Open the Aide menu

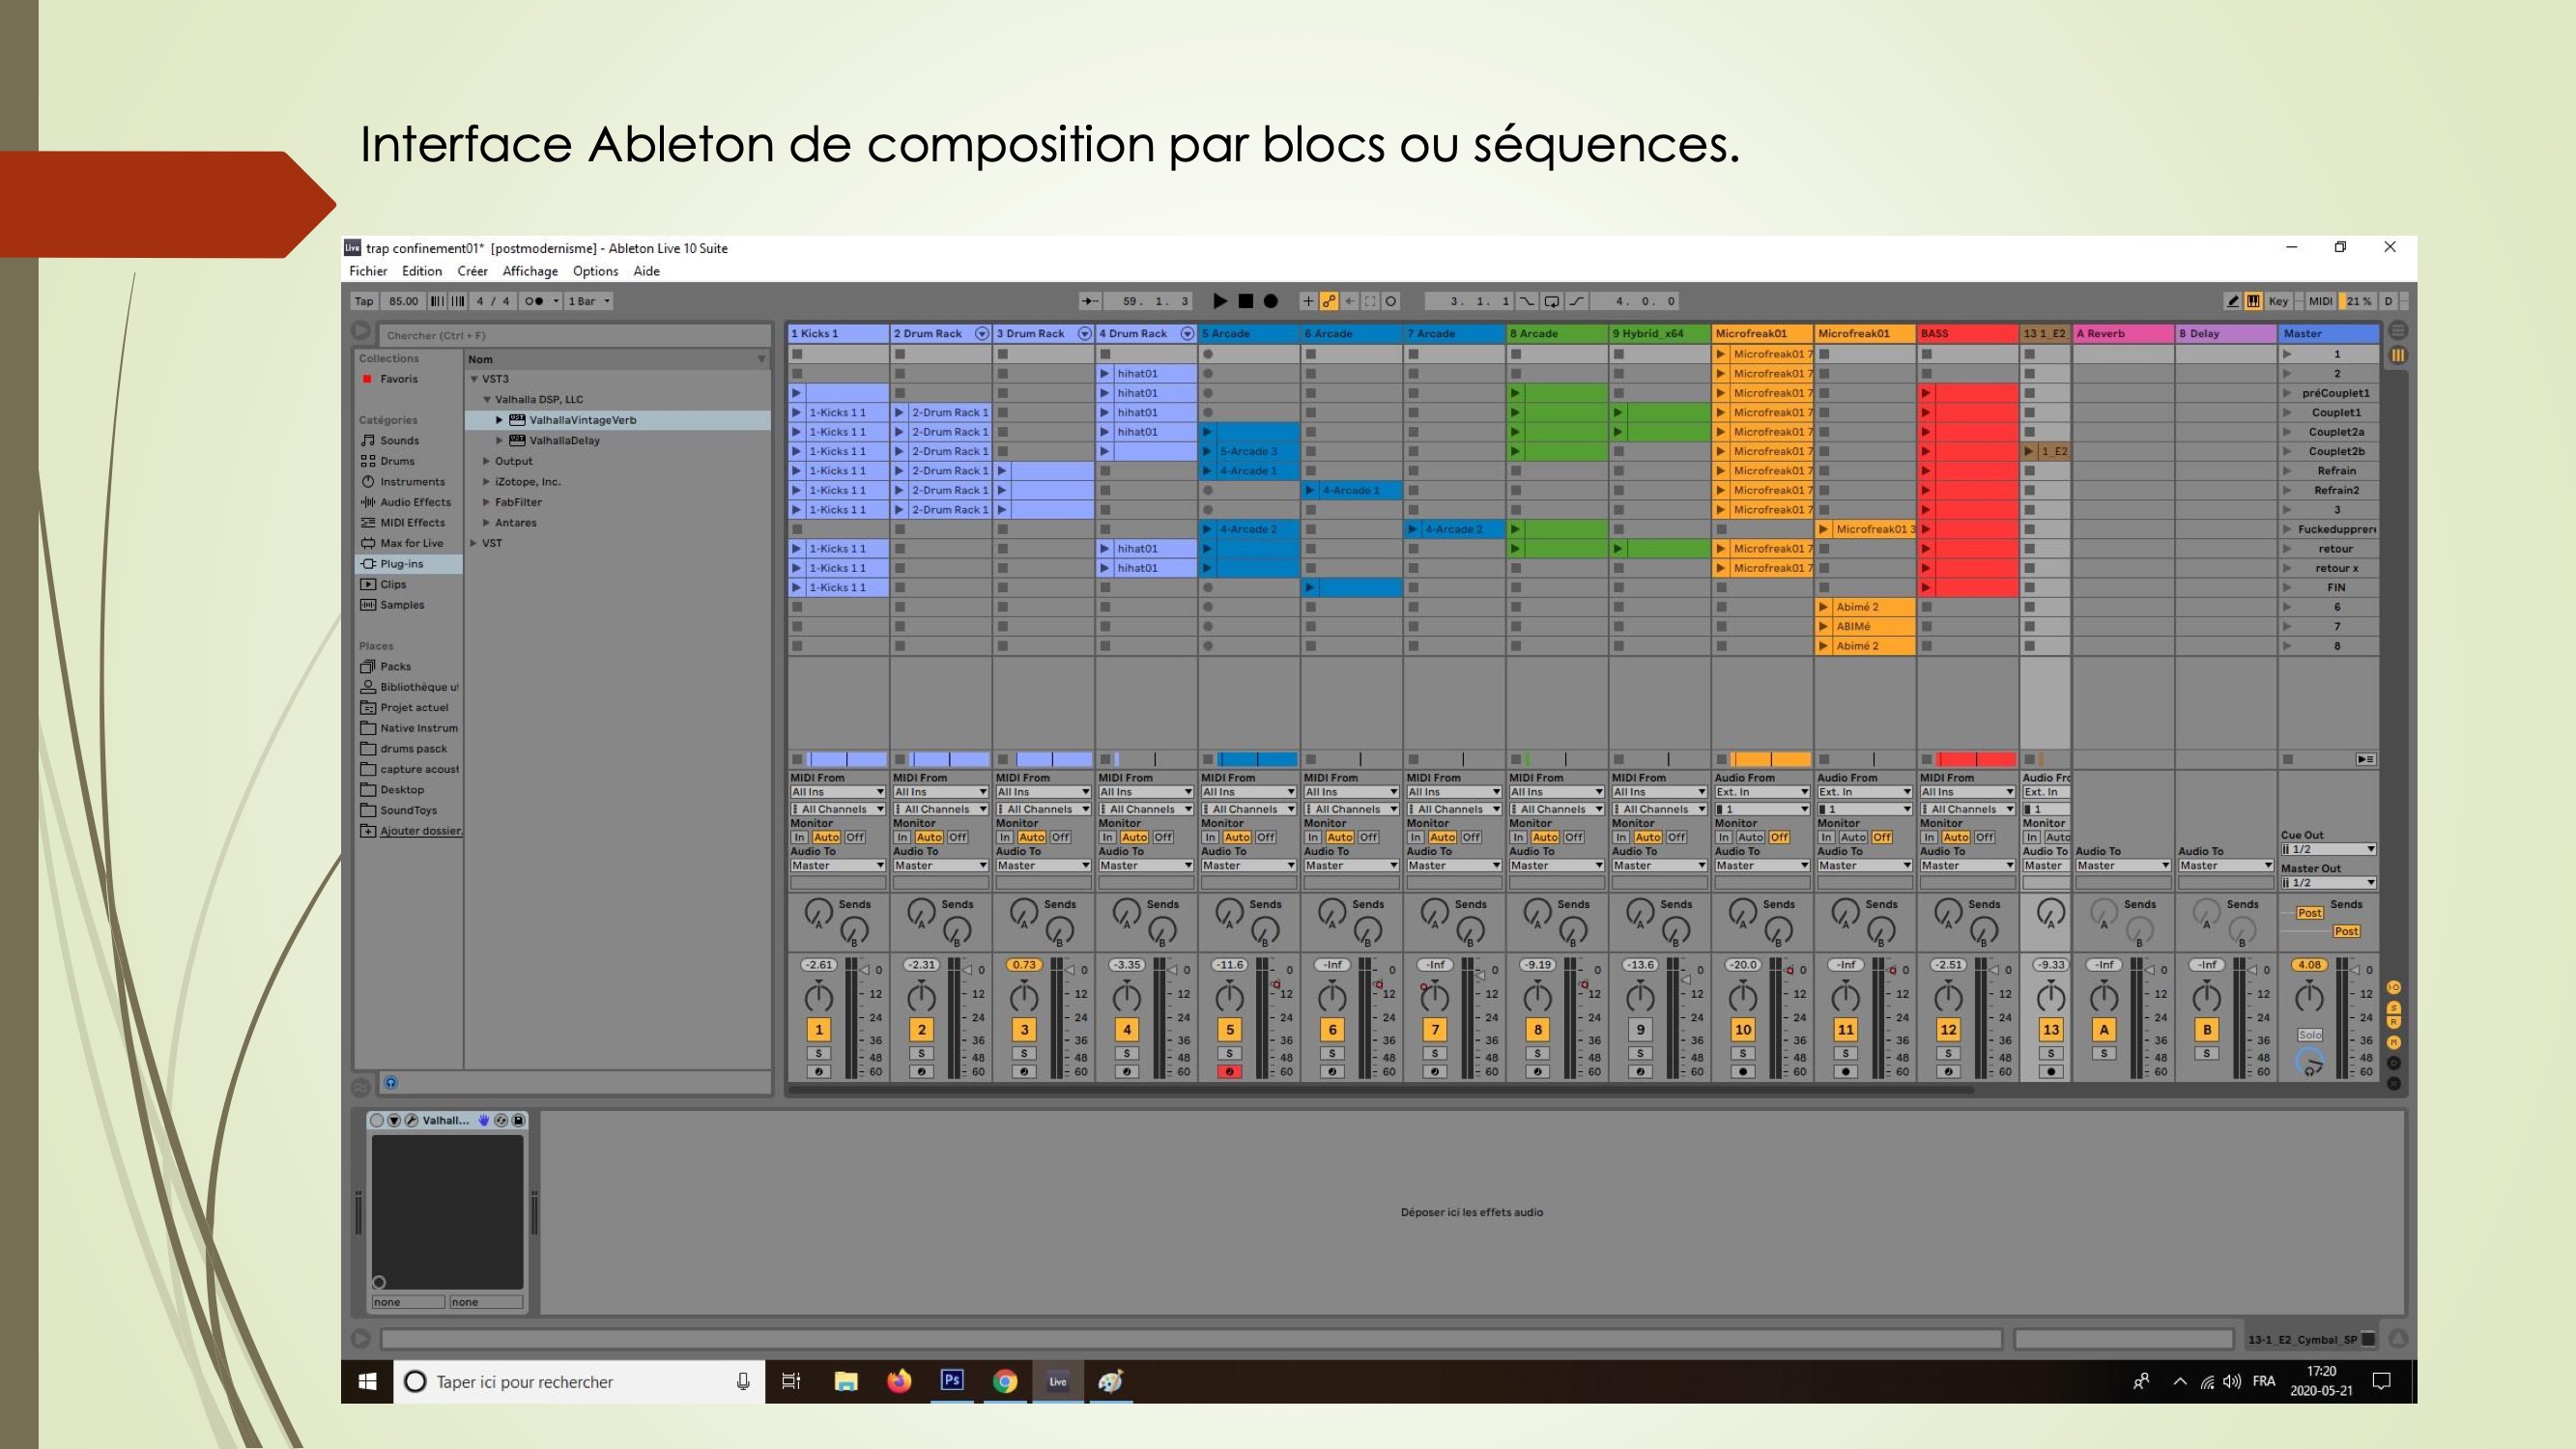646,271
